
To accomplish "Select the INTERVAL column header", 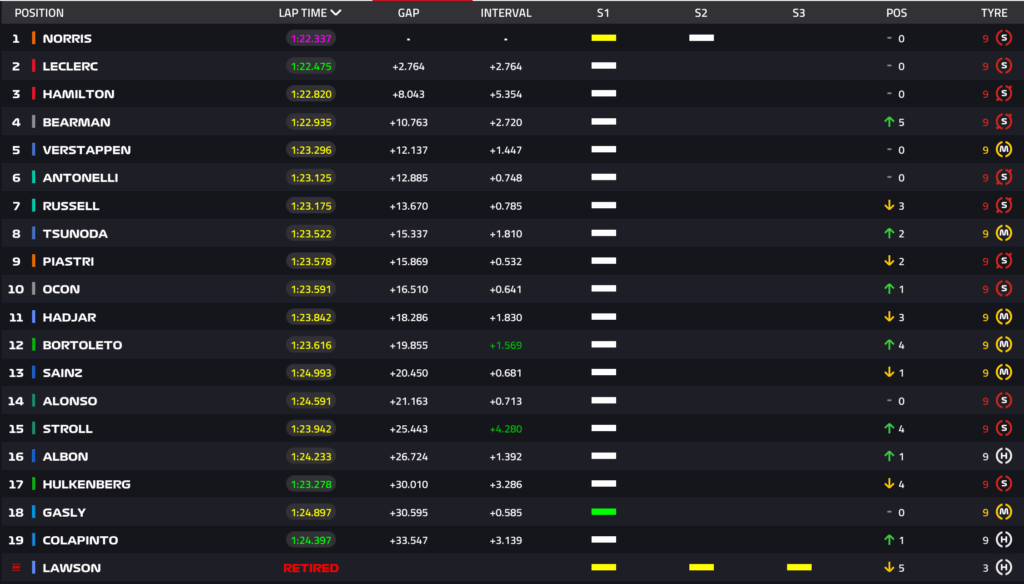I will coord(506,13).
